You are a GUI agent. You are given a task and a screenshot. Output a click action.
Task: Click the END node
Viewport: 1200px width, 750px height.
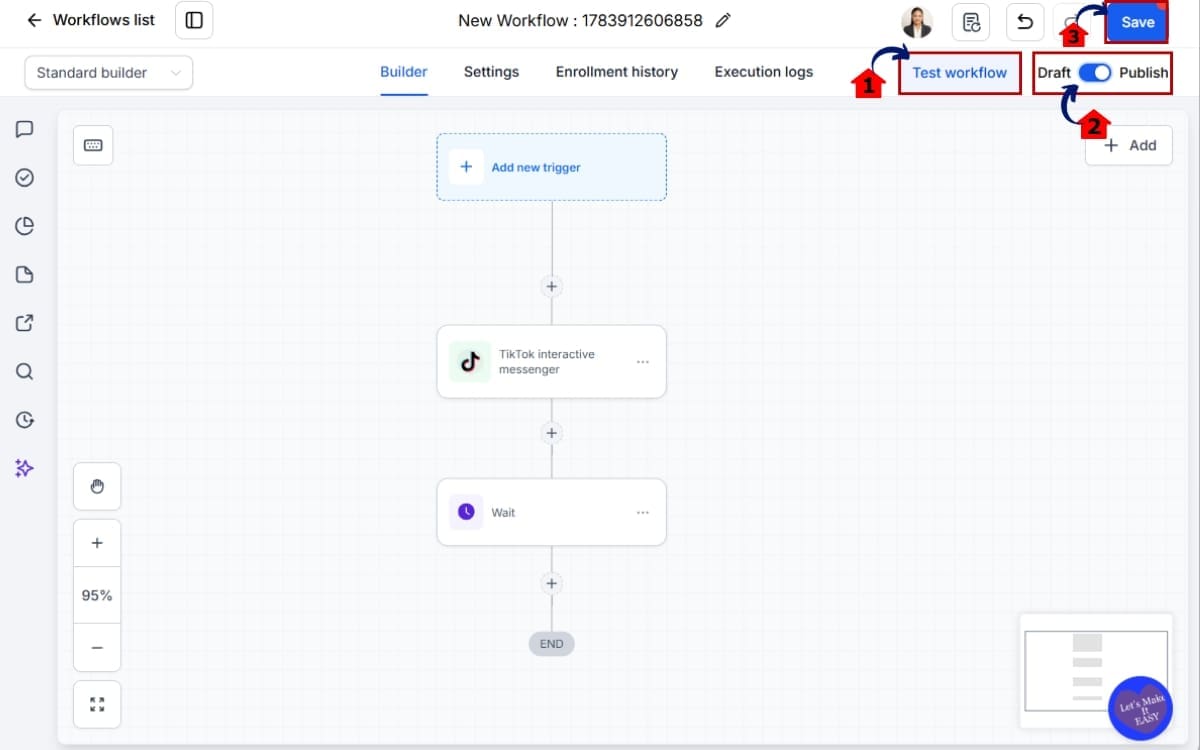point(552,644)
